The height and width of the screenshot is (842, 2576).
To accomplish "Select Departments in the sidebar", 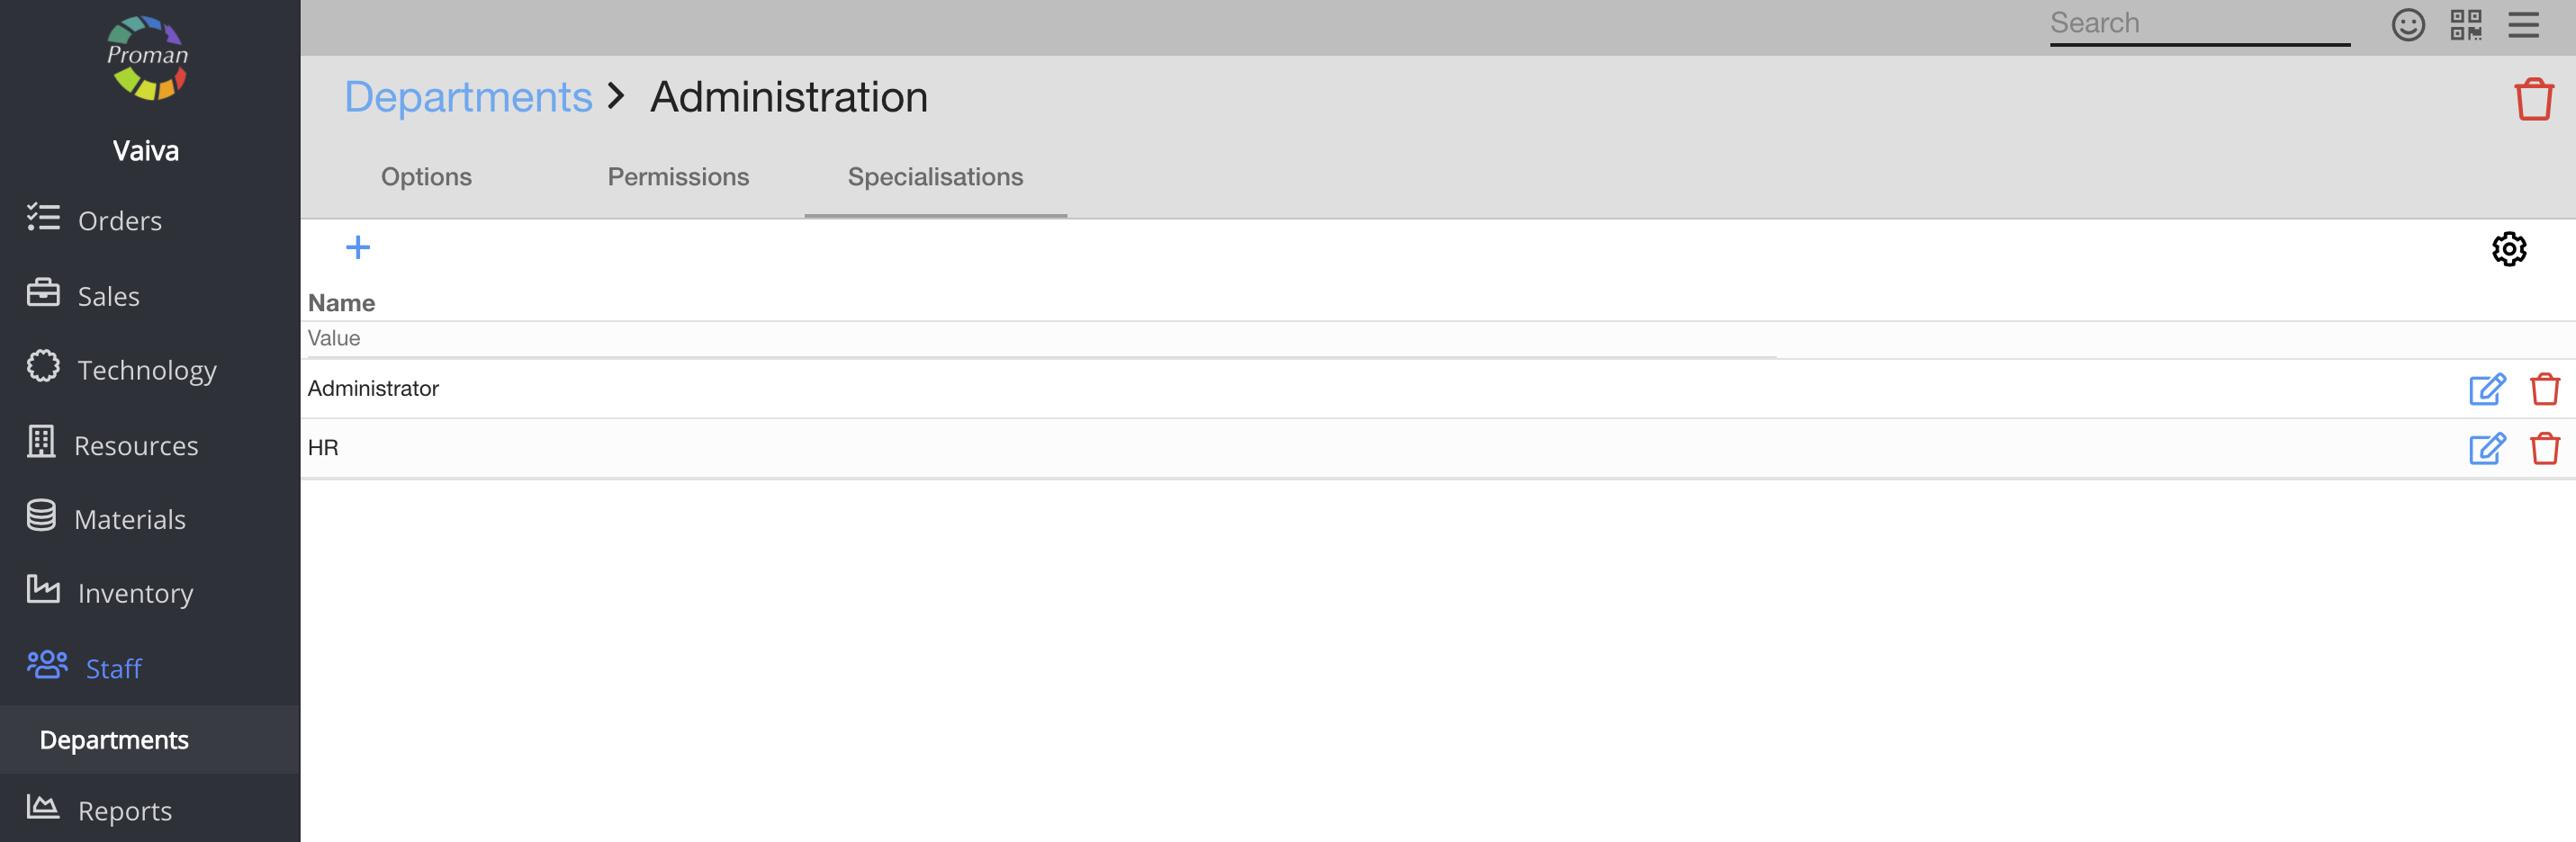I will click(114, 740).
